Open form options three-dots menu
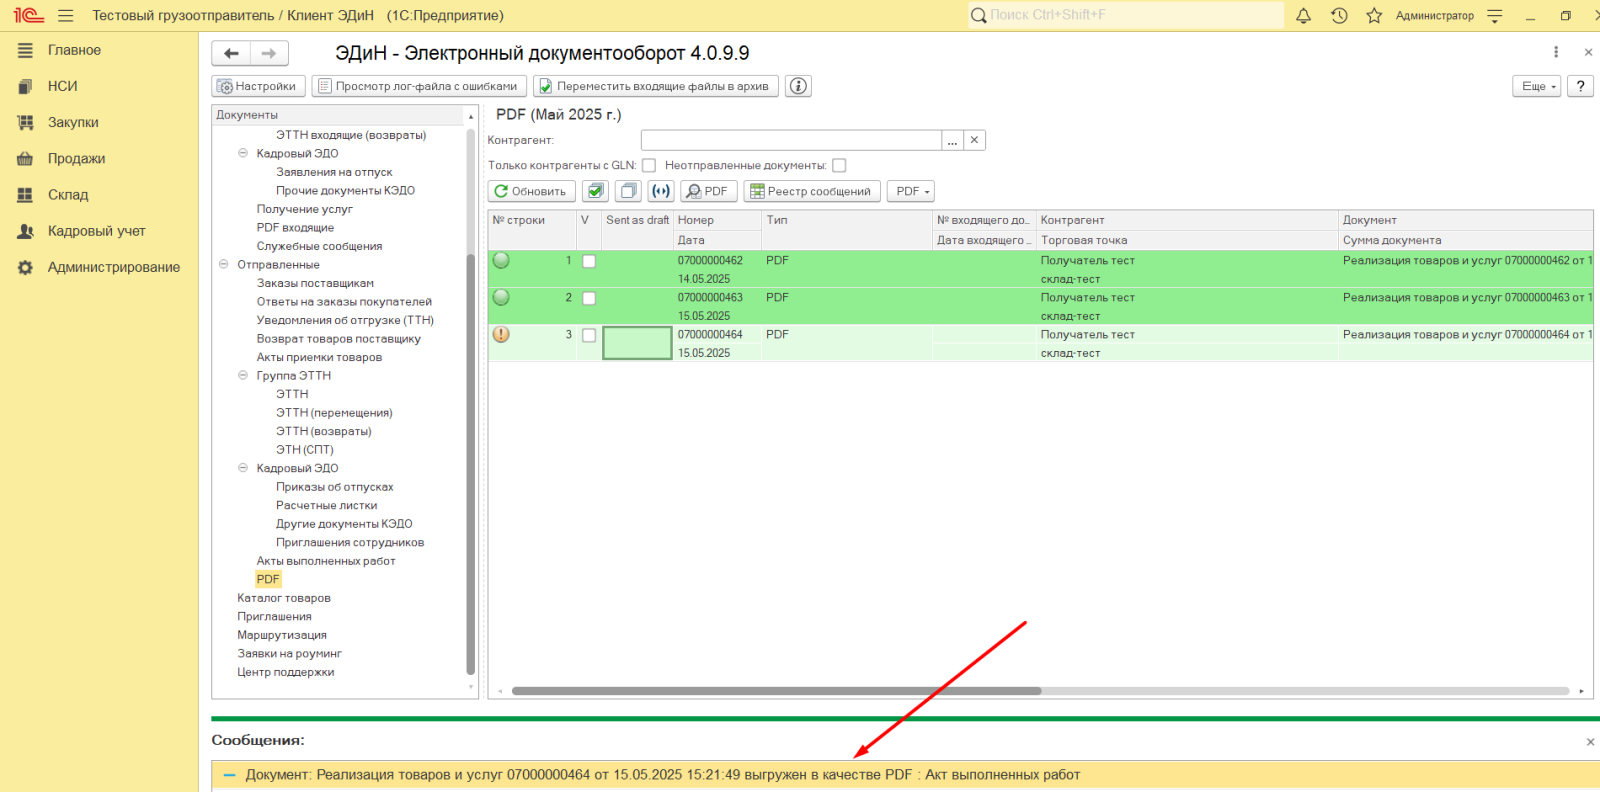The width and height of the screenshot is (1600, 792). coord(1556,52)
